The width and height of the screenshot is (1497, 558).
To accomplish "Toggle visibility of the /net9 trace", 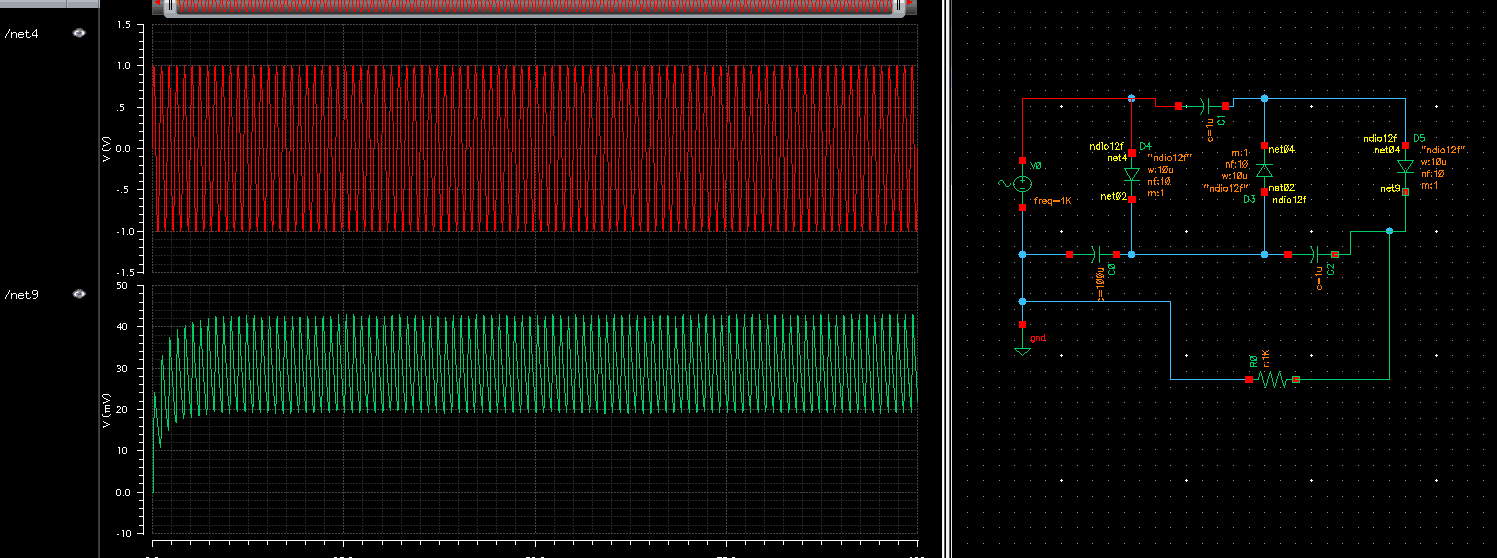I will (79, 294).
